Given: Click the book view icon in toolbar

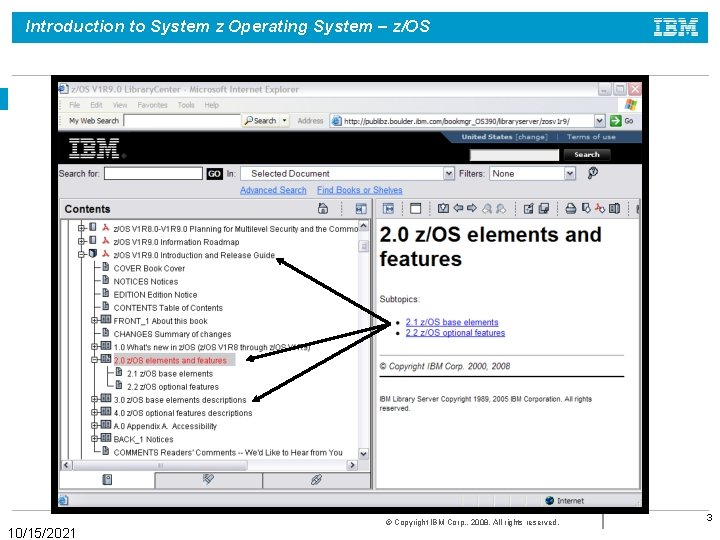Looking at the screenshot, I should coord(614,209).
